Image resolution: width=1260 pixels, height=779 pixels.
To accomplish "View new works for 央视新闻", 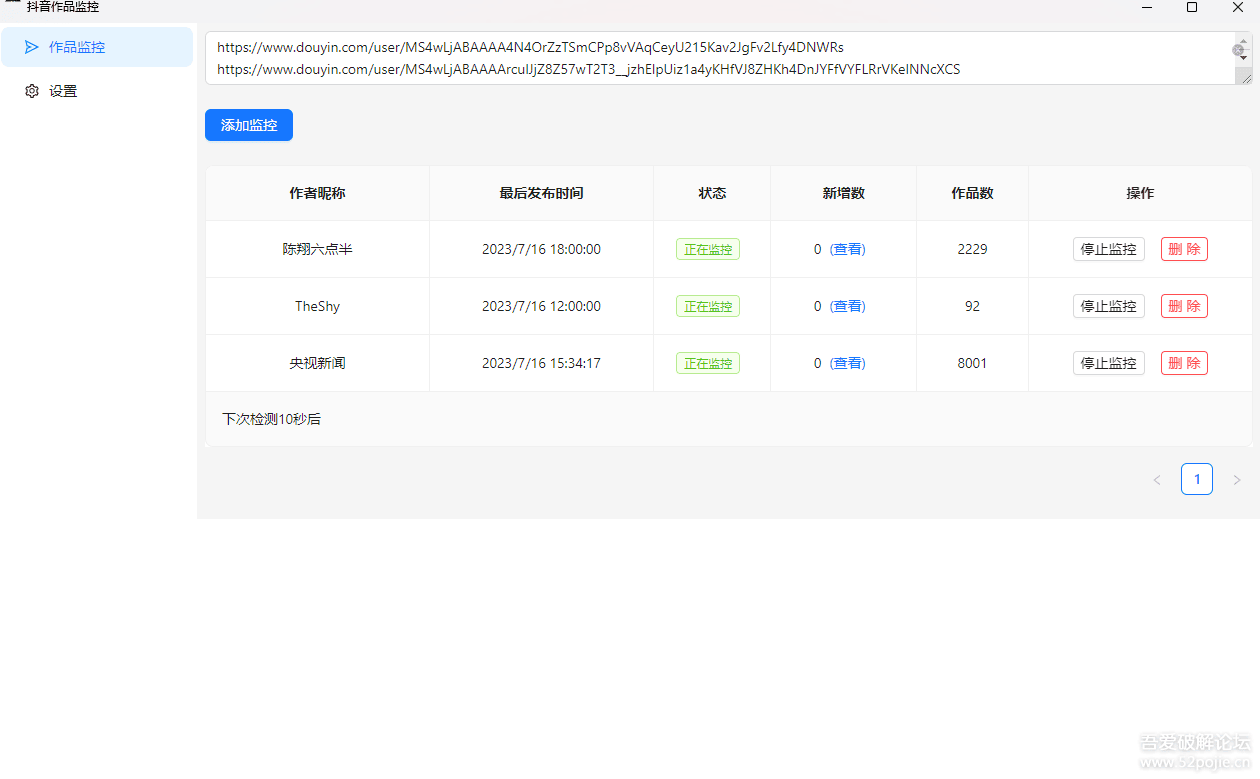I will [x=848, y=363].
